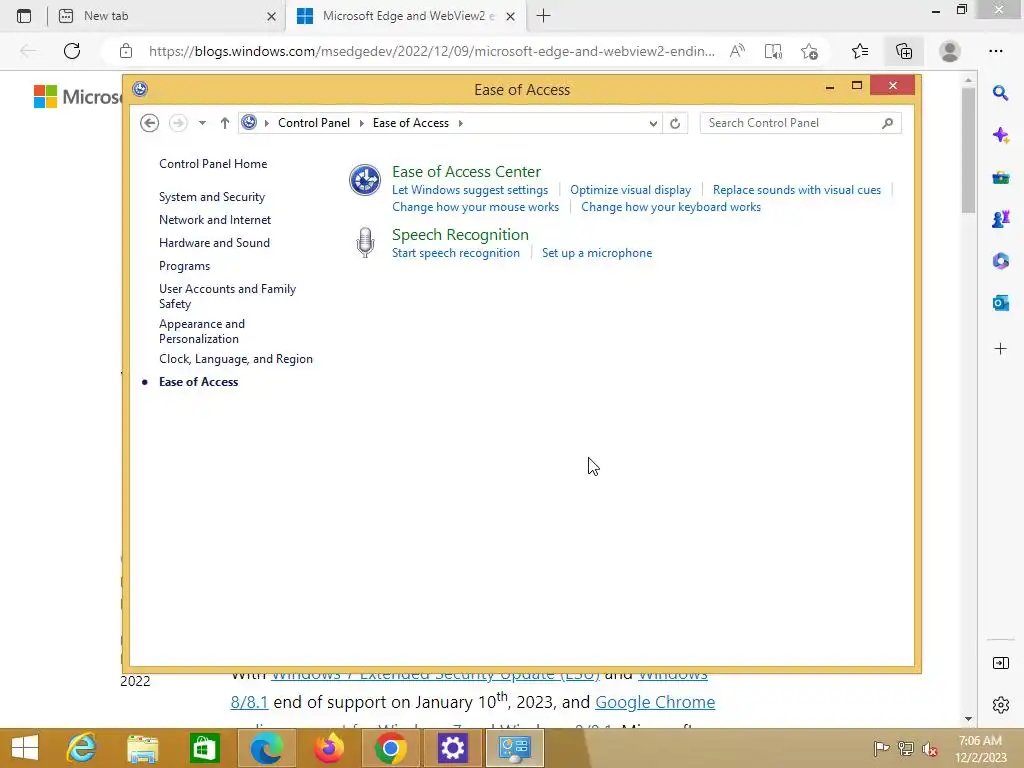Open the Edge Favorites list
This screenshot has width=1024, height=768.
860,51
